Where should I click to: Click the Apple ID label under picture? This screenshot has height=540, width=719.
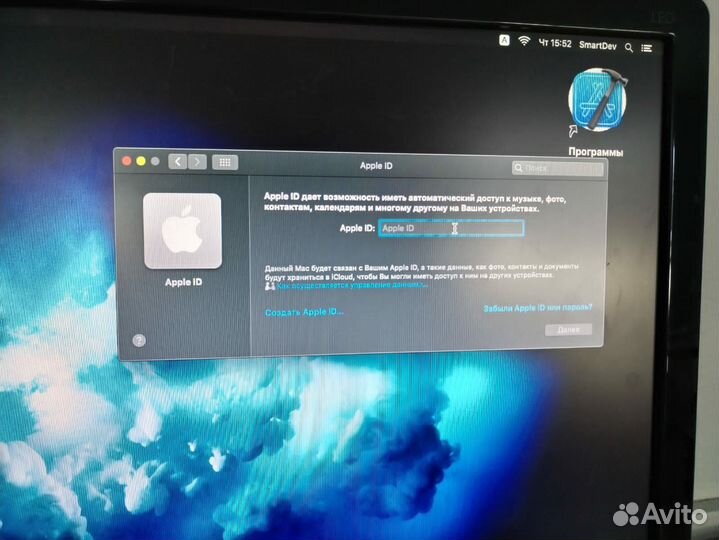(x=183, y=282)
